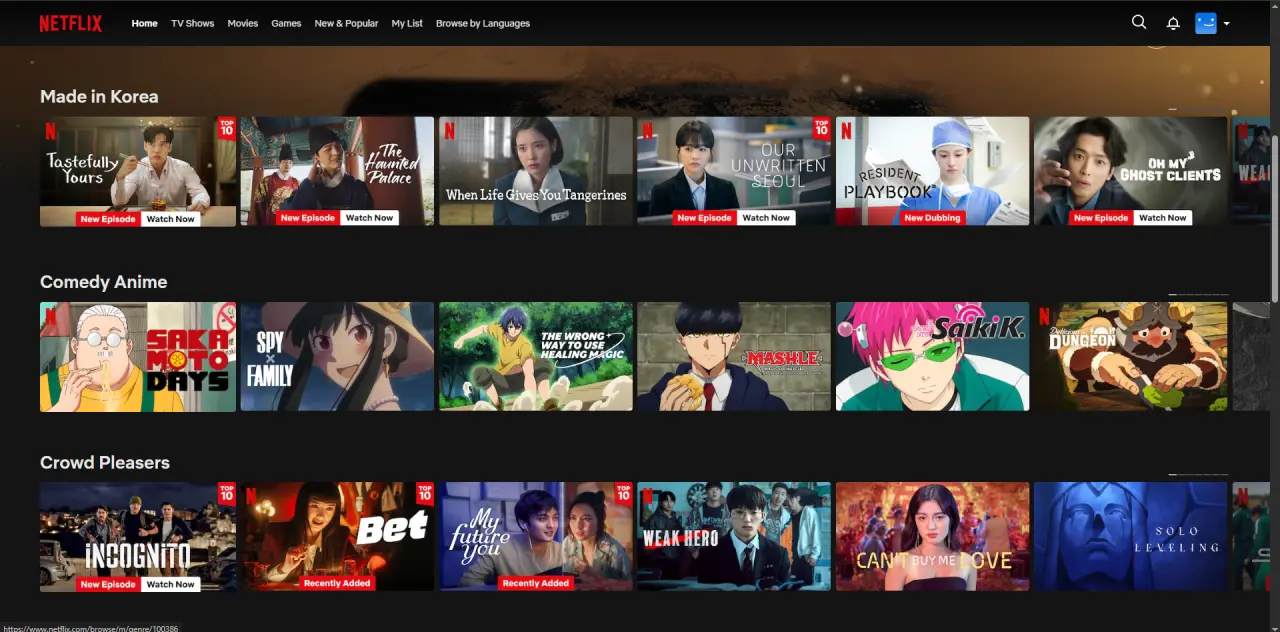
Task: Click Crowd Pleasers row page indicator
Action: coord(1198,474)
